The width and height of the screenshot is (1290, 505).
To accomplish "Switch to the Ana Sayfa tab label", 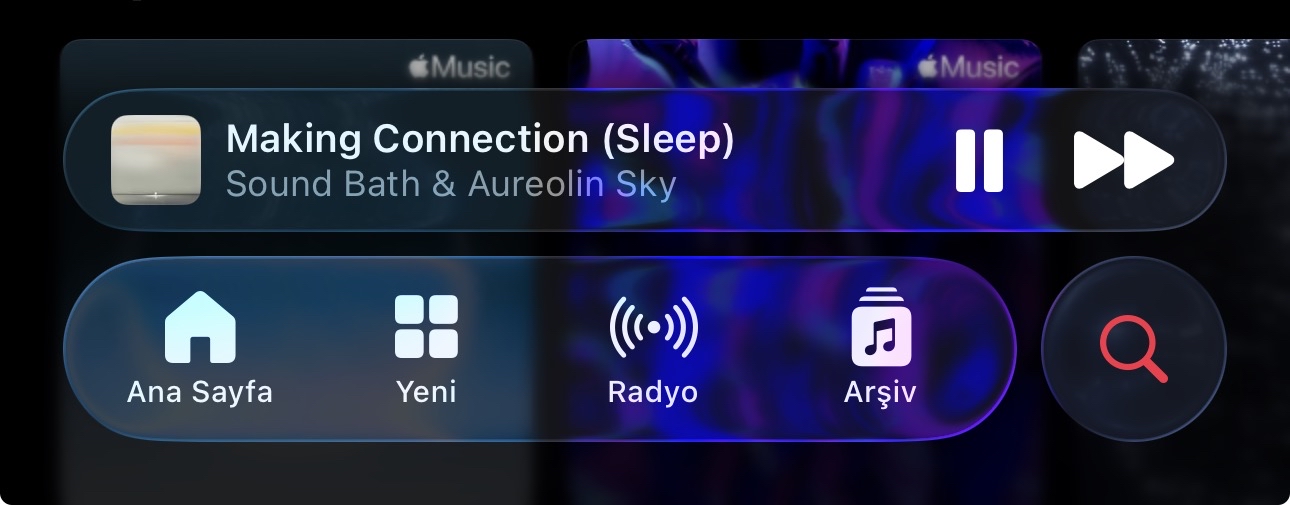I will (200, 392).
